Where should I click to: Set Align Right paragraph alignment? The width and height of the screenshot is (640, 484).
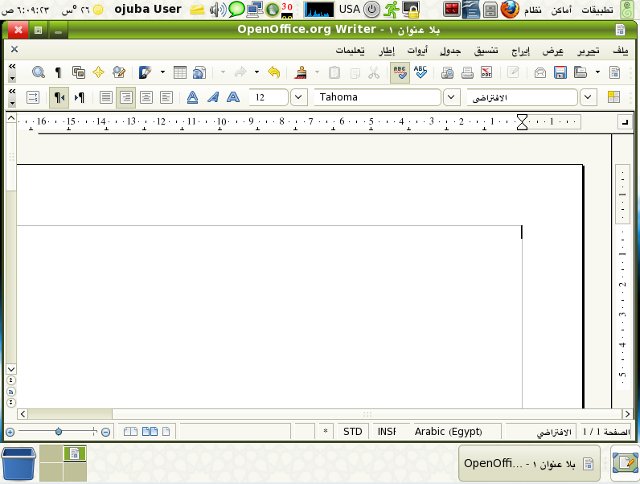[x=126, y=97]
